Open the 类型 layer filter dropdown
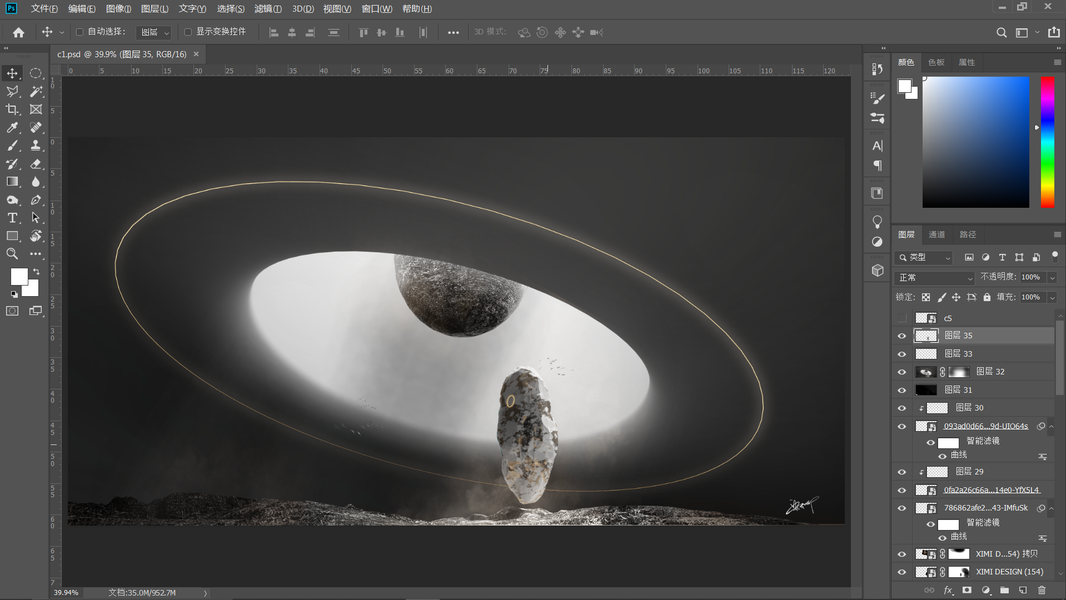Viewport: 1066px width, 600px height. tap(925, 258)
